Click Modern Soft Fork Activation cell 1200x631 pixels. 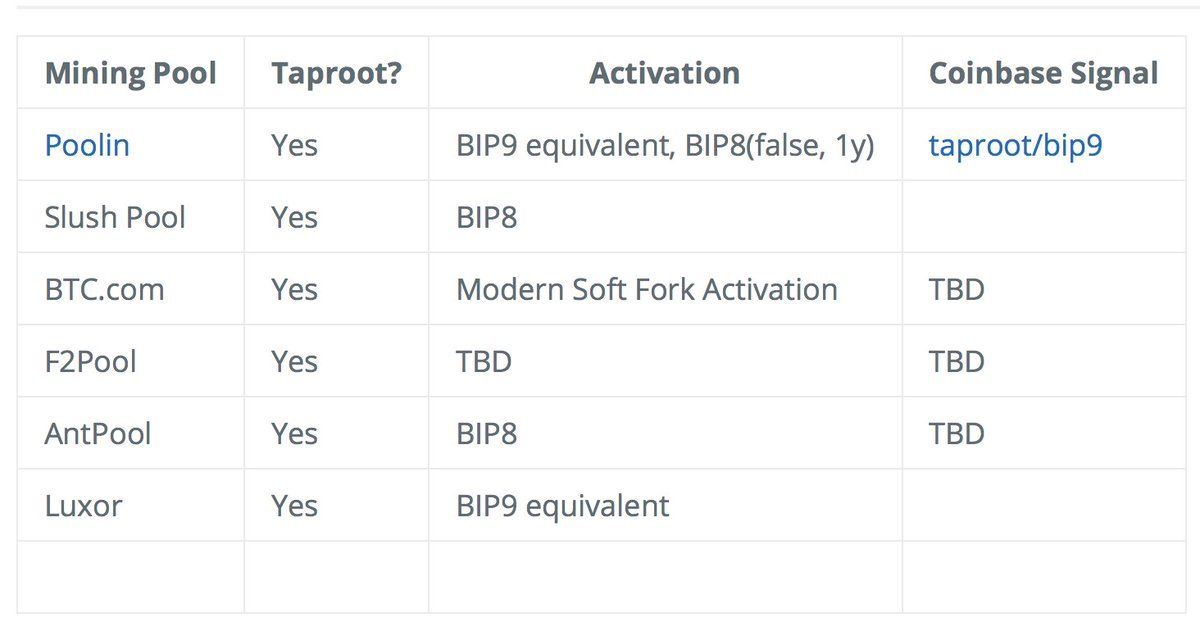(665, 289)
